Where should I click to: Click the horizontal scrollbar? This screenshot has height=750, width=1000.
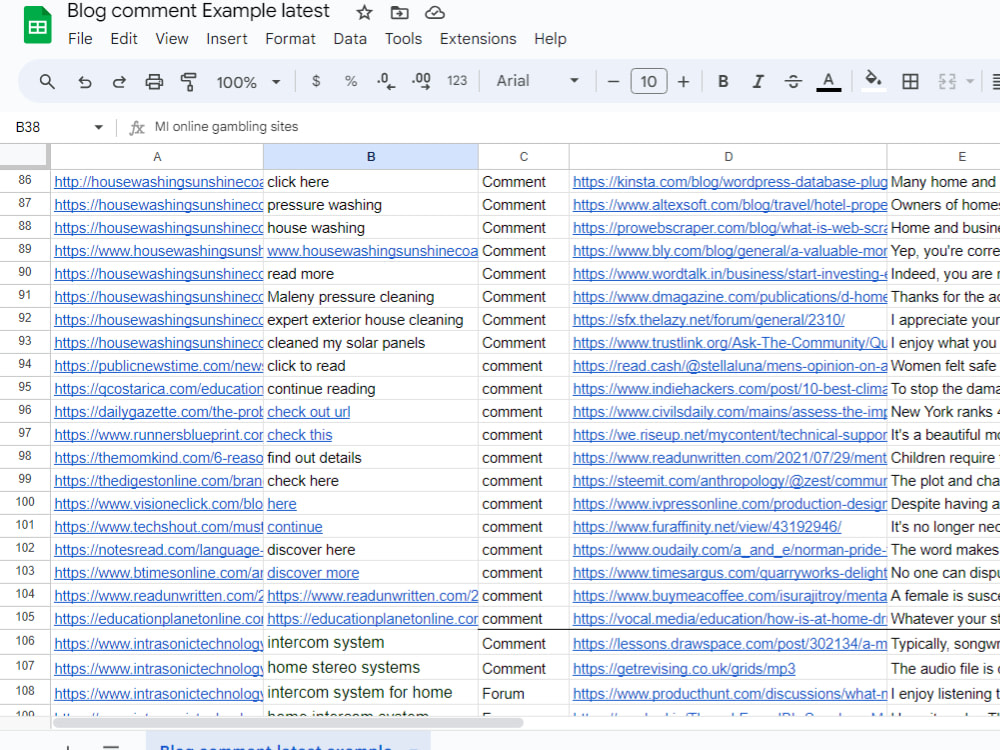288,723
